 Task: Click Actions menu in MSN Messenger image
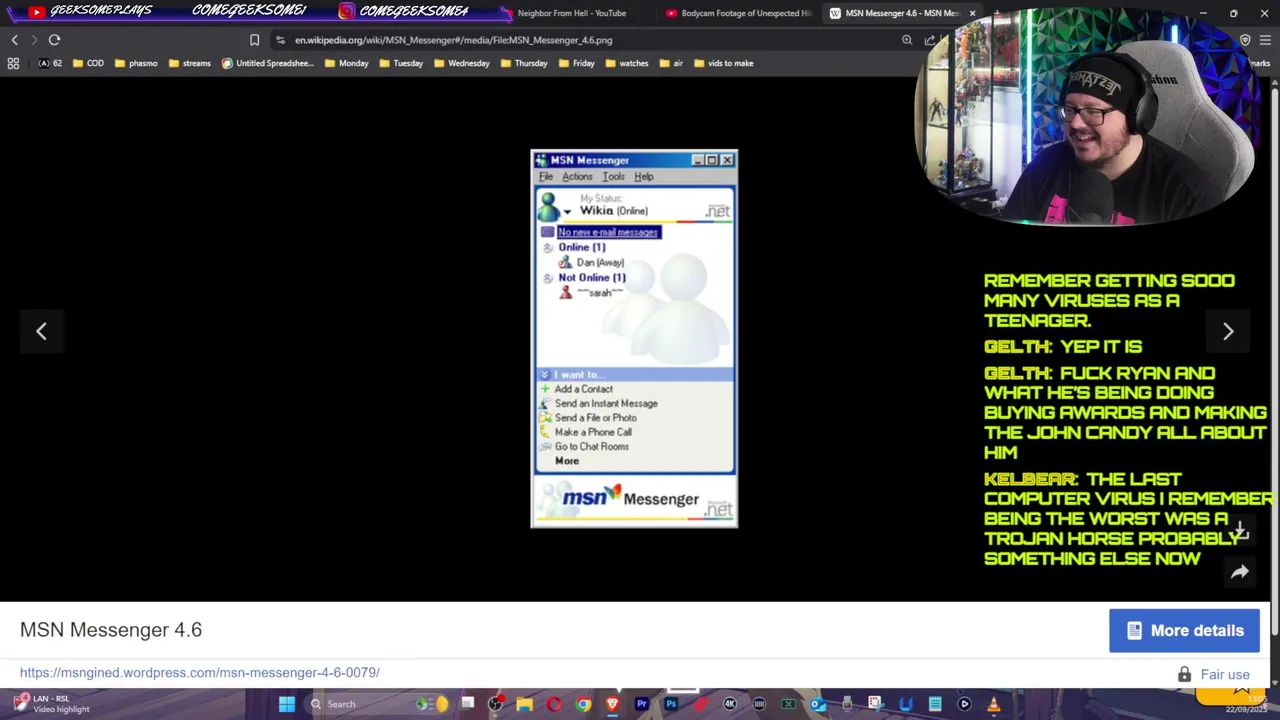tap(577, 177)
